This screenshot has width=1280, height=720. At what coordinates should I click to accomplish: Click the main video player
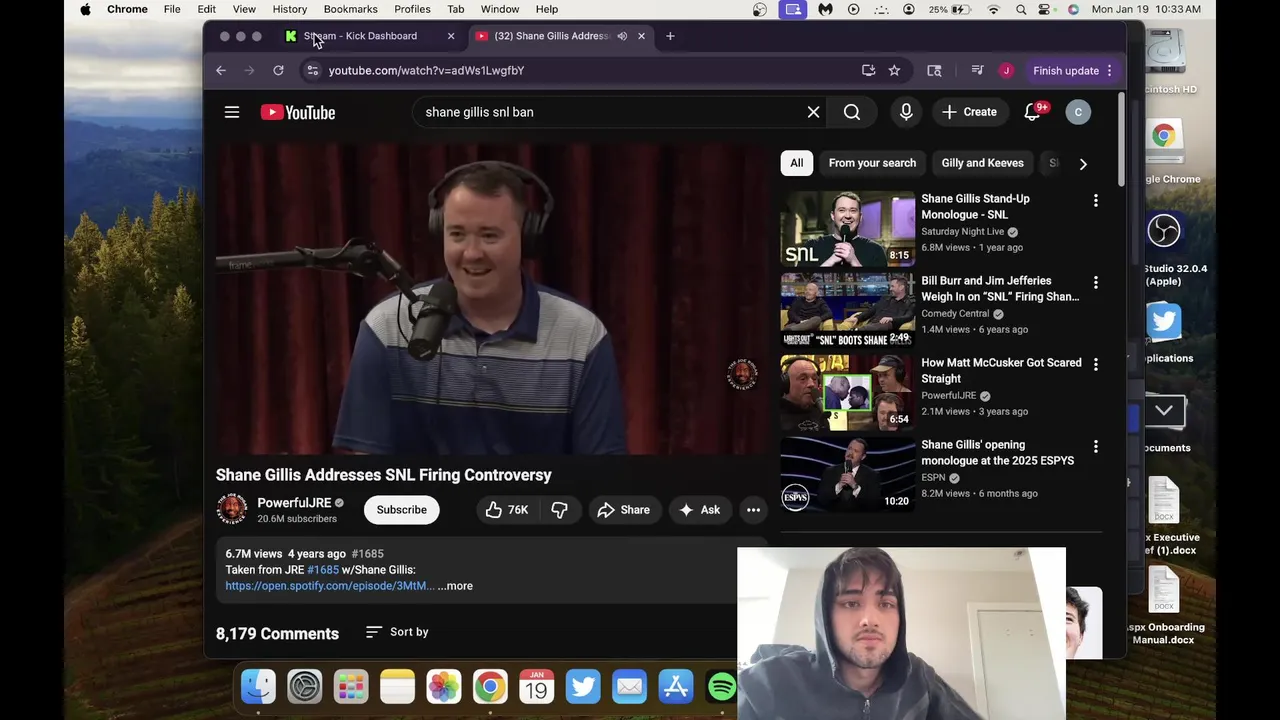point(490,298)
